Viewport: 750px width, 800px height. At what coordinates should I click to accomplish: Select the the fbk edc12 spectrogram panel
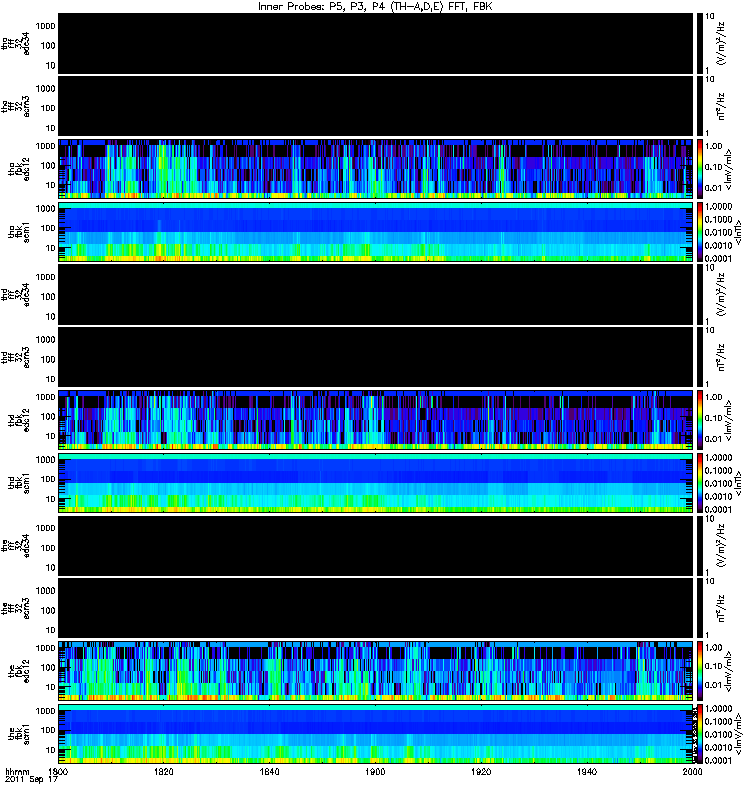(376, 671)
